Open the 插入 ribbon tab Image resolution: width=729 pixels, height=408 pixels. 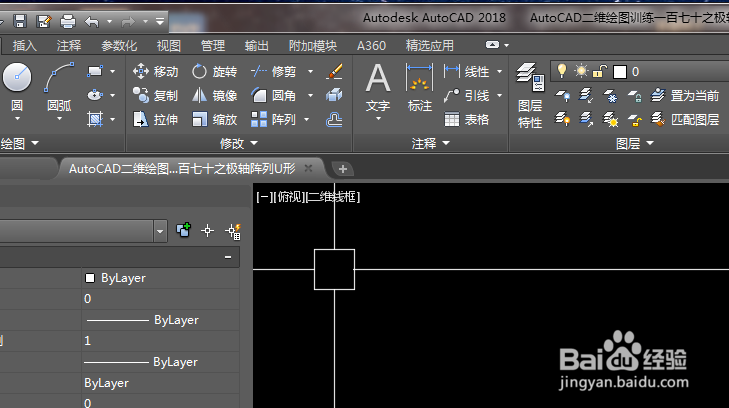24,46
